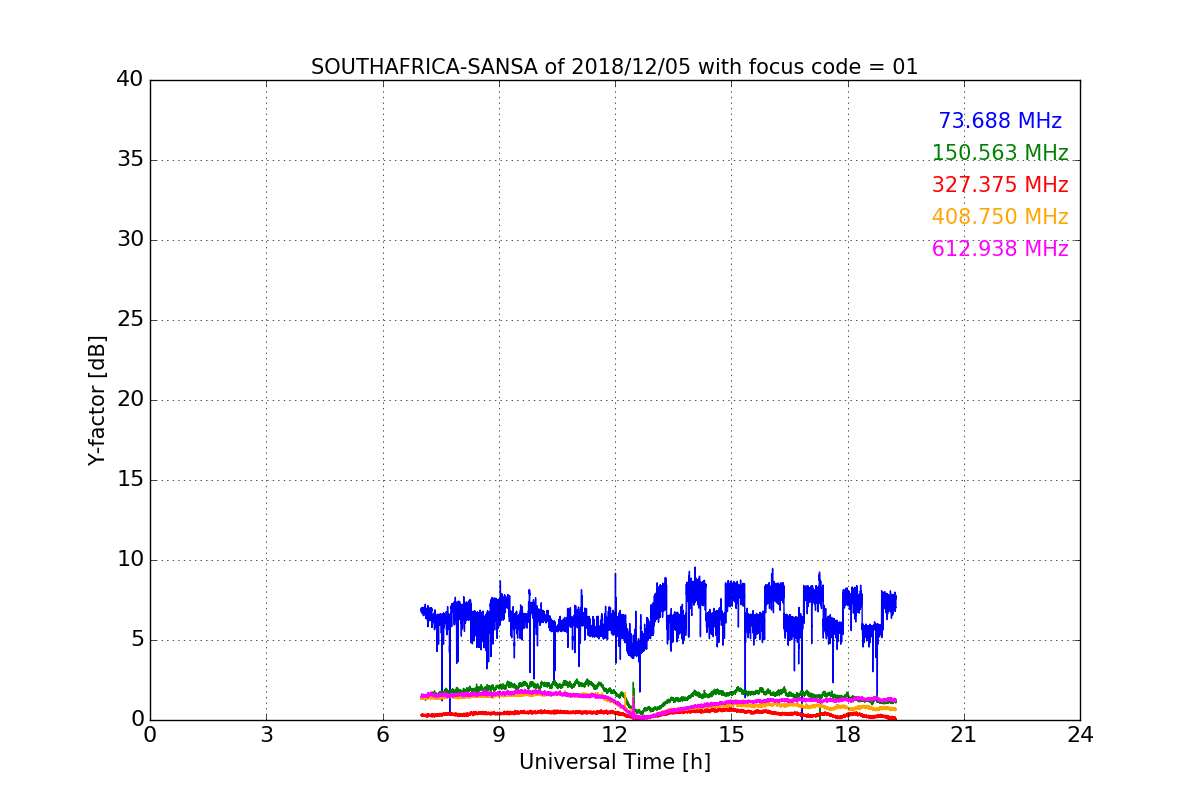Select the 150.563 MHz legend label
The height and width of the screenshot is (800, 1200).
click(x=1000, y=153)
